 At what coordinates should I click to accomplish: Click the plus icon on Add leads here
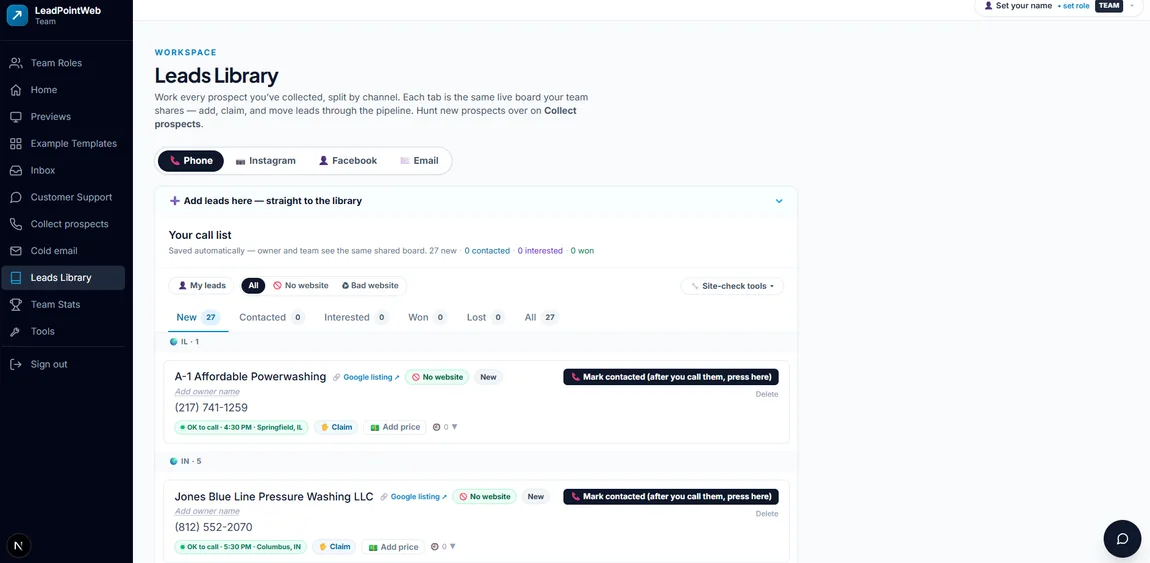(175, 201)
